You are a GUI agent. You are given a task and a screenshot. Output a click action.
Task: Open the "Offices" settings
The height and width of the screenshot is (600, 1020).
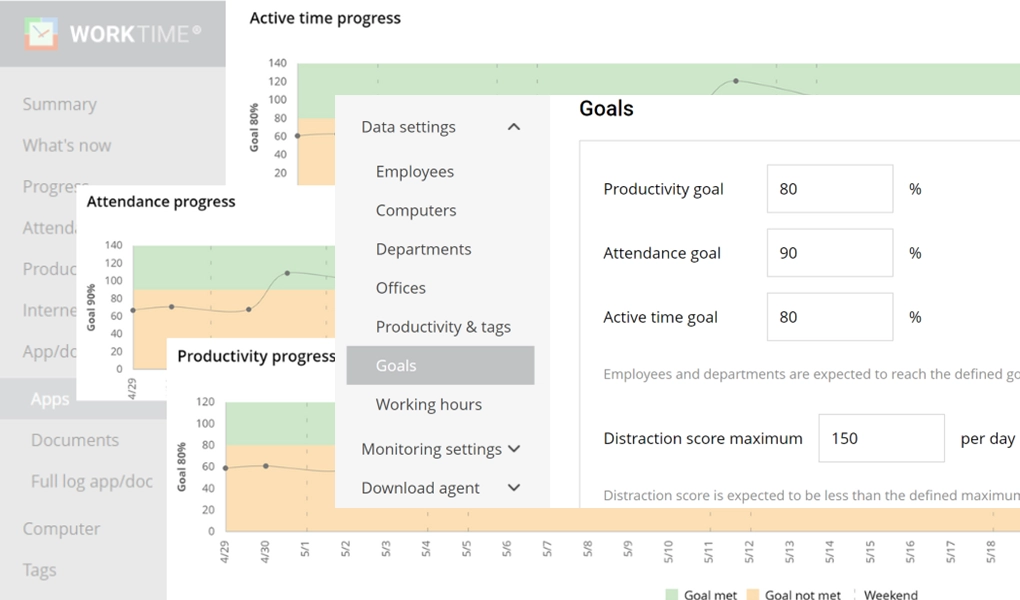tap(400, 288)
